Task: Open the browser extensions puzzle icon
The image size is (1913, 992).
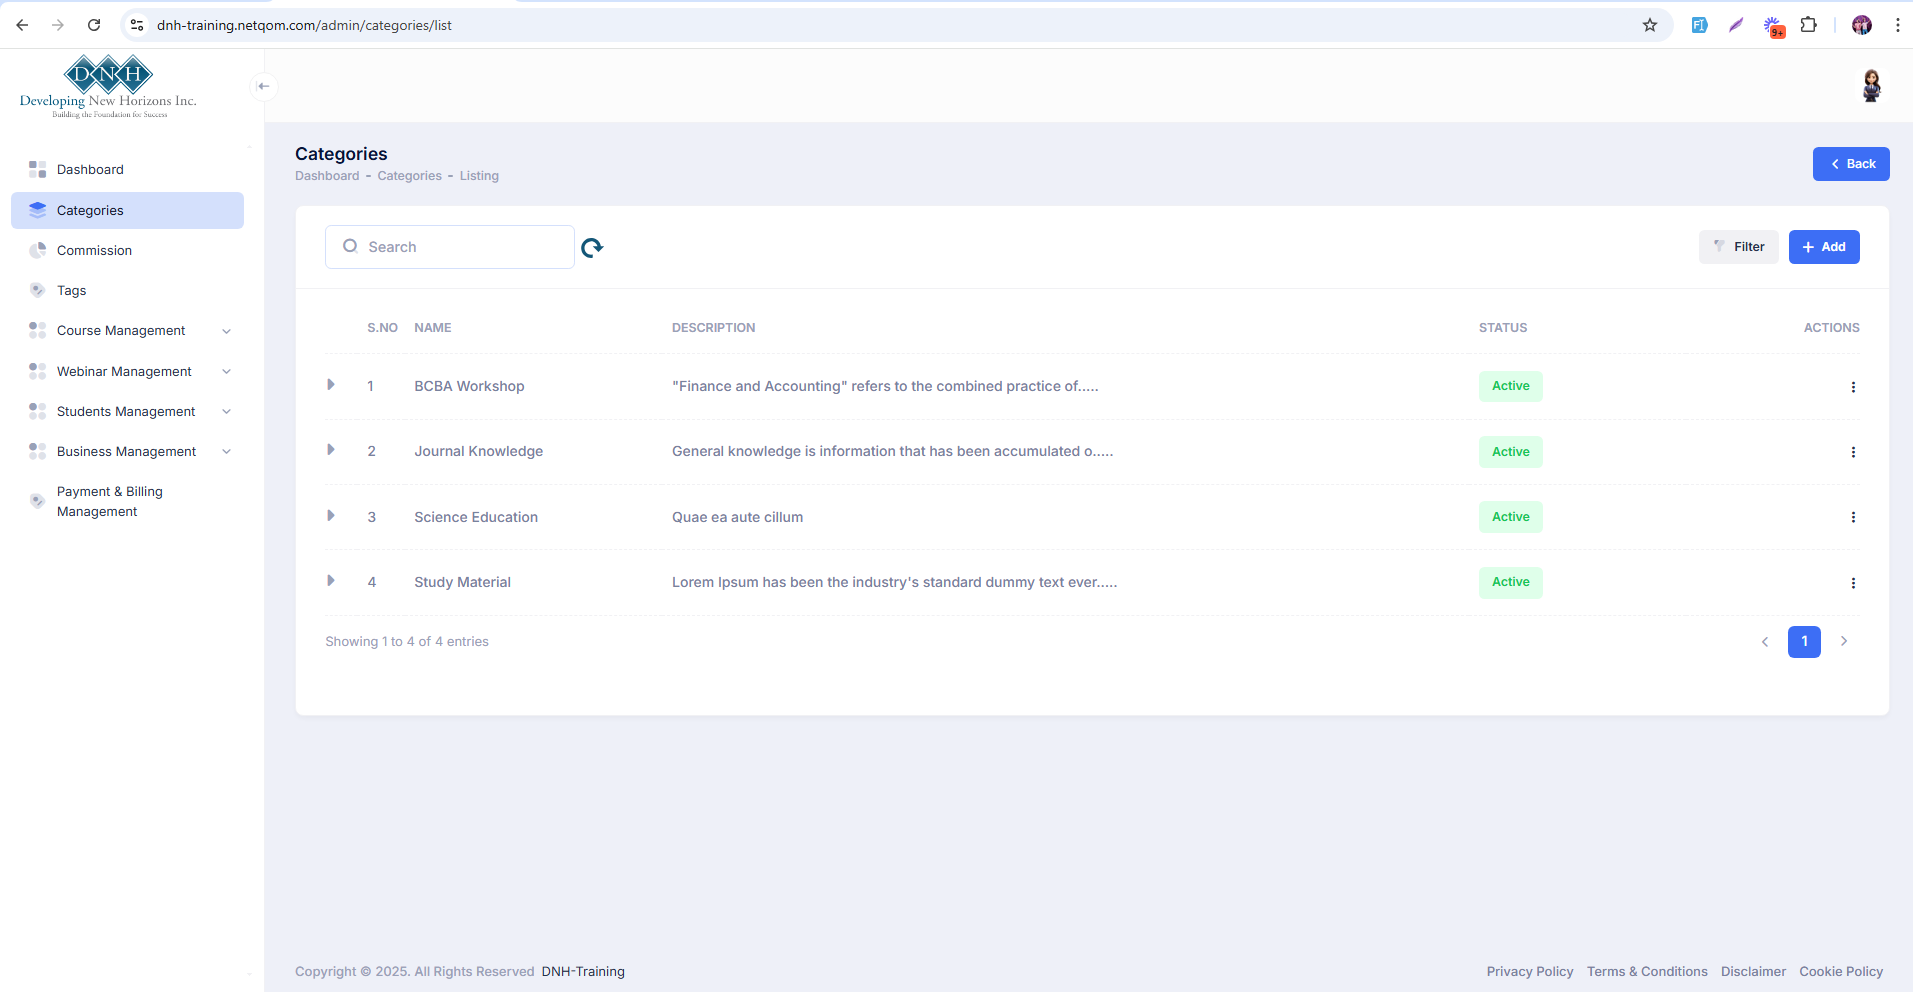Action: [1808, 25]
